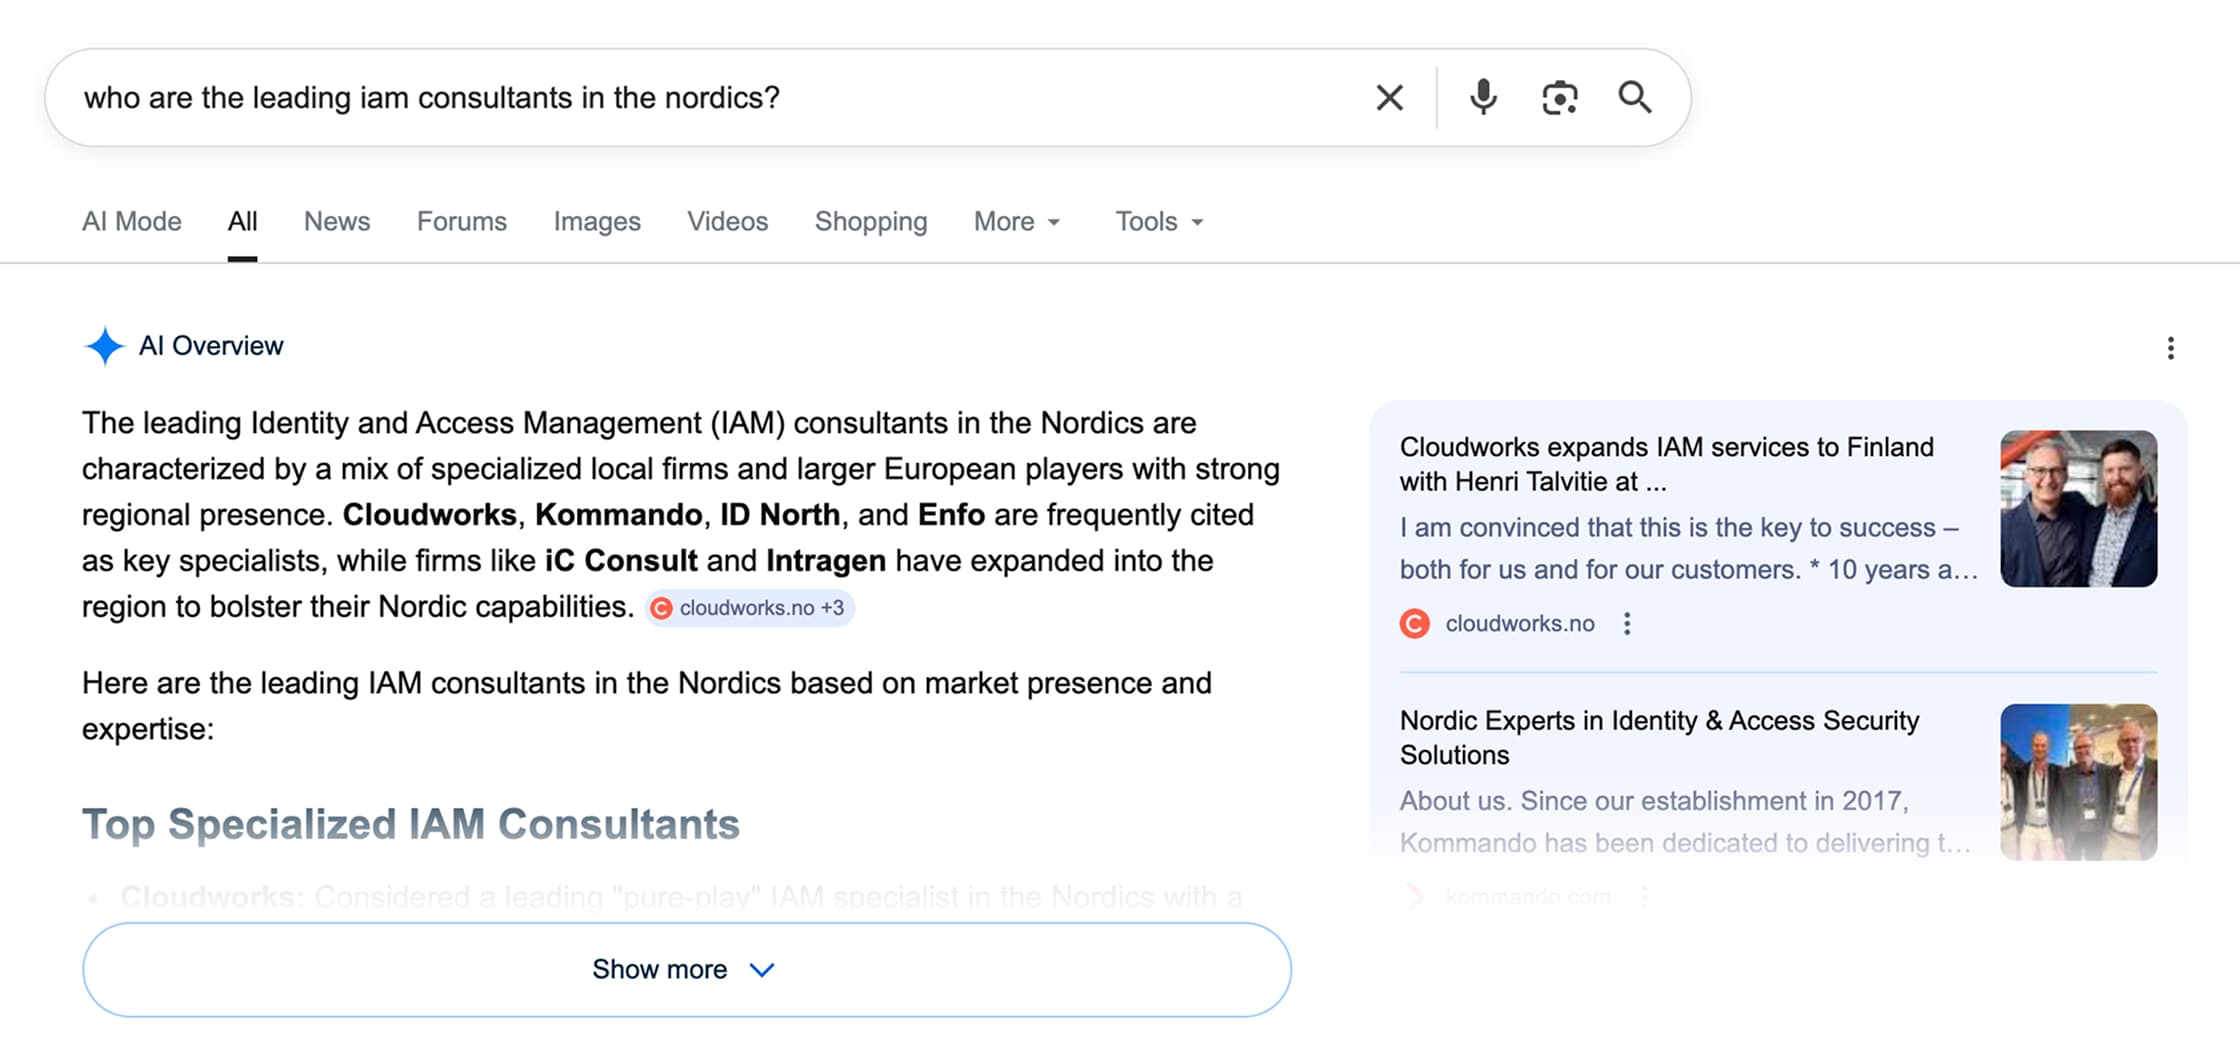2240x1054 pixels.
Task: Click the AI Overview sparkle icon
Action: 105,346
